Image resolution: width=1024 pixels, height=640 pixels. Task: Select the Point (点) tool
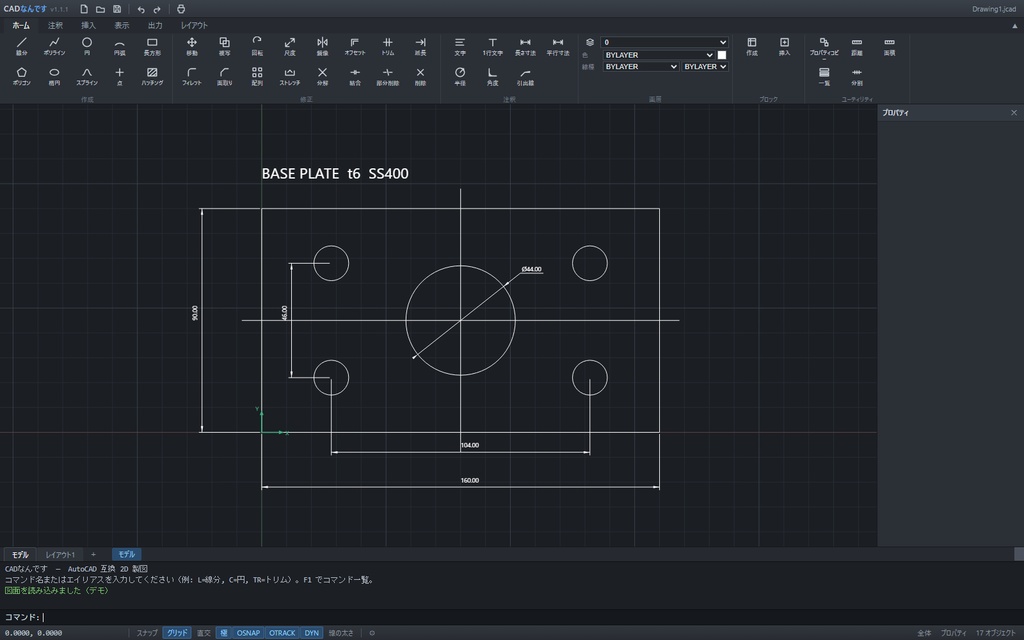pyautogui.click(x=120, y=76)
